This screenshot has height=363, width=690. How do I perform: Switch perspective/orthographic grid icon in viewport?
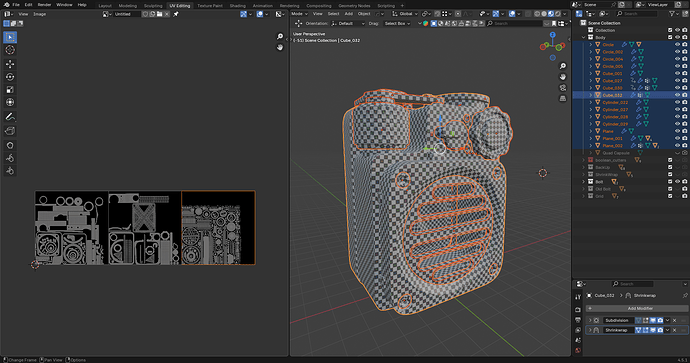pyautogui.click(x=563, y=99)
